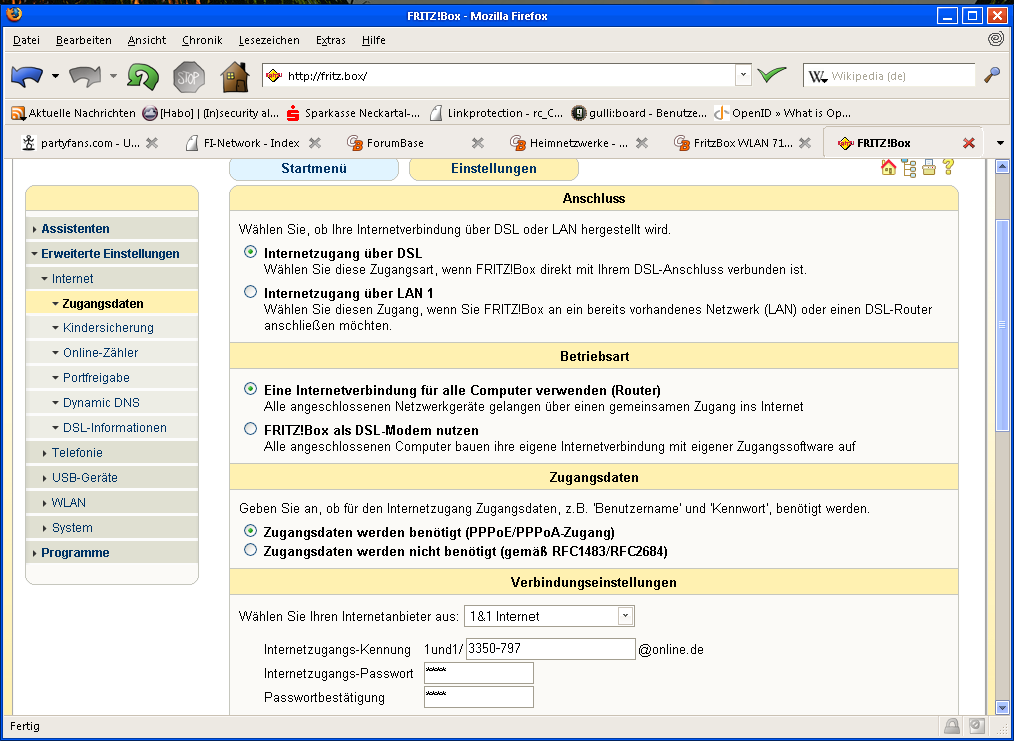Click the page vertical scrollbar thumb
The image size is (1014, 741).
1002,325
